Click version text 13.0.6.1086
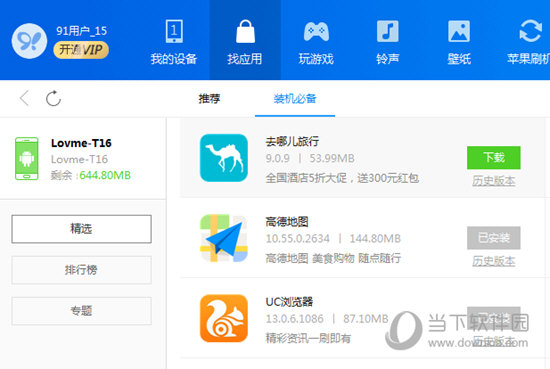Viewport: 550px width, 369px height. pyautogui.click(x=294, y=318)
